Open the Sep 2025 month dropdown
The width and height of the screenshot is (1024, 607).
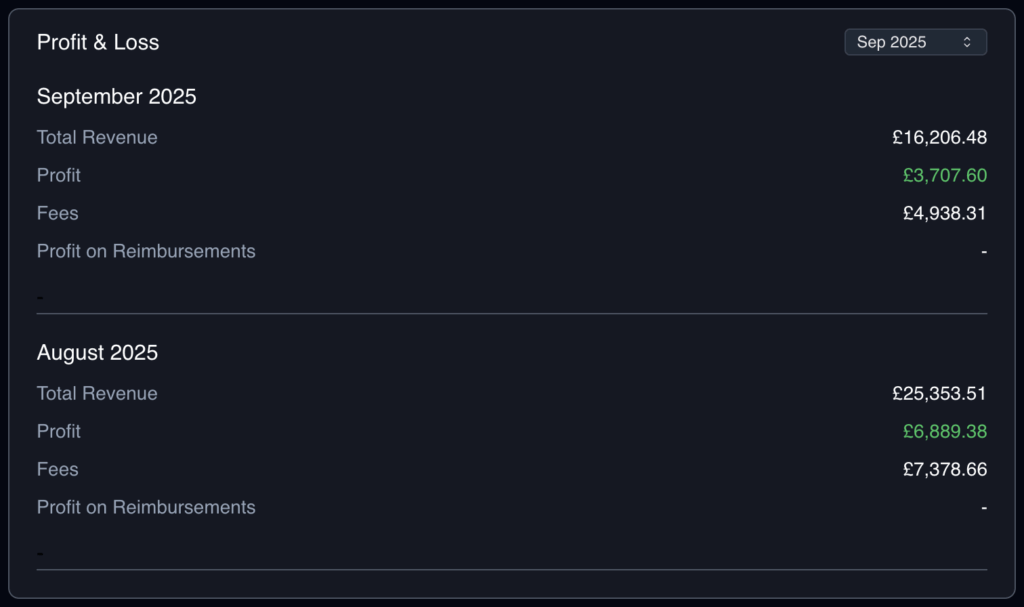point(914,42)
